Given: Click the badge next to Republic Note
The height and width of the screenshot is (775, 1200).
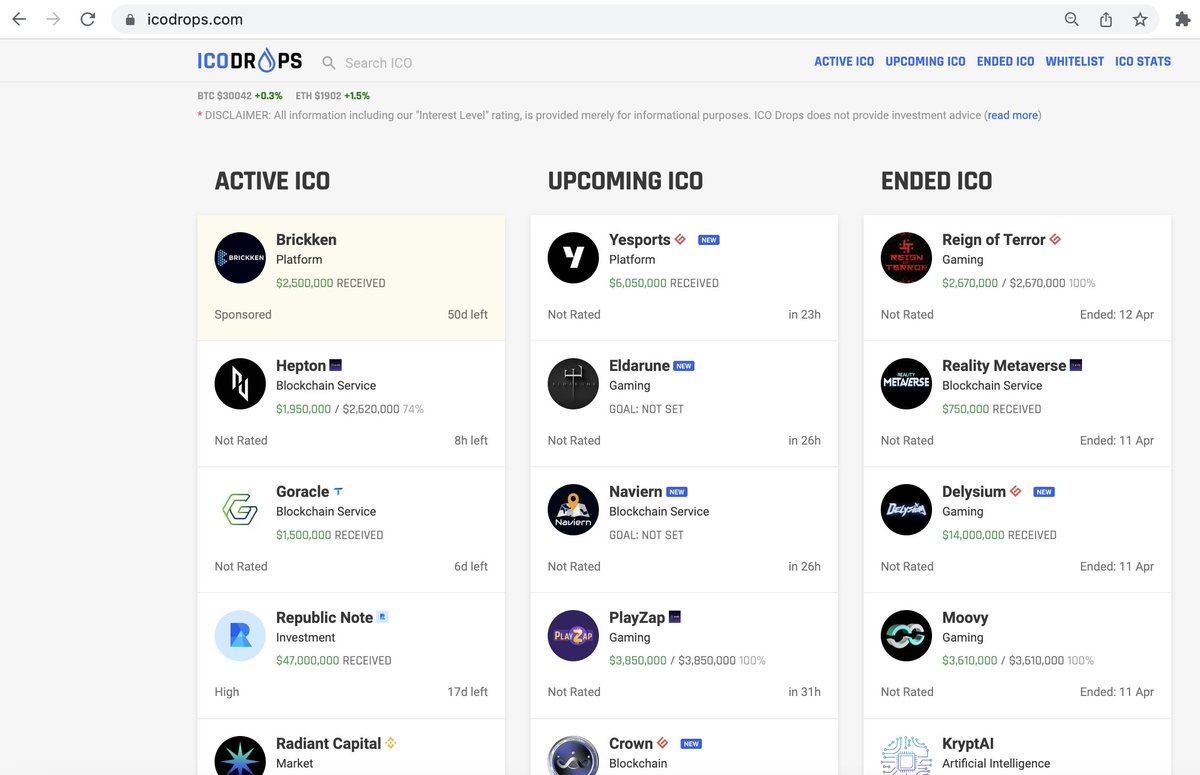Looking at the screenshot, I should 382,617.
